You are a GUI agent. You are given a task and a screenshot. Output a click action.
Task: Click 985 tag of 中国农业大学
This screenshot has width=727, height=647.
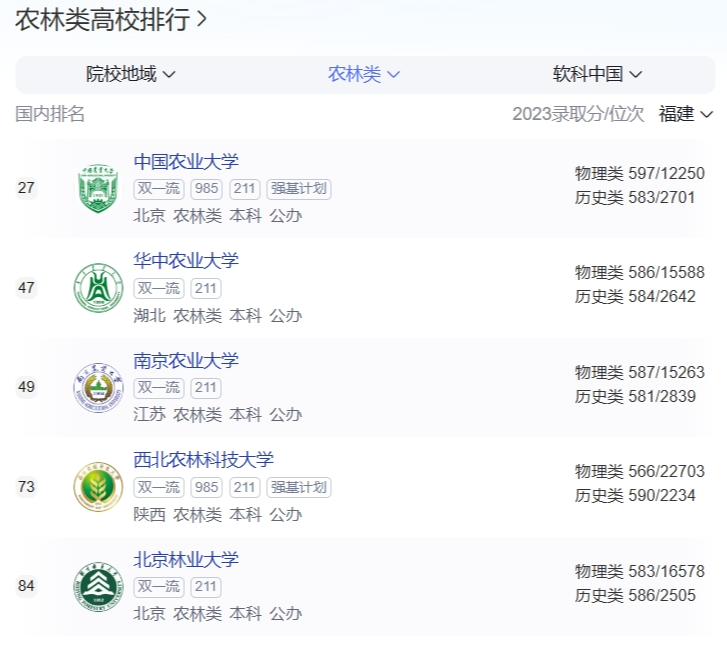206,189
